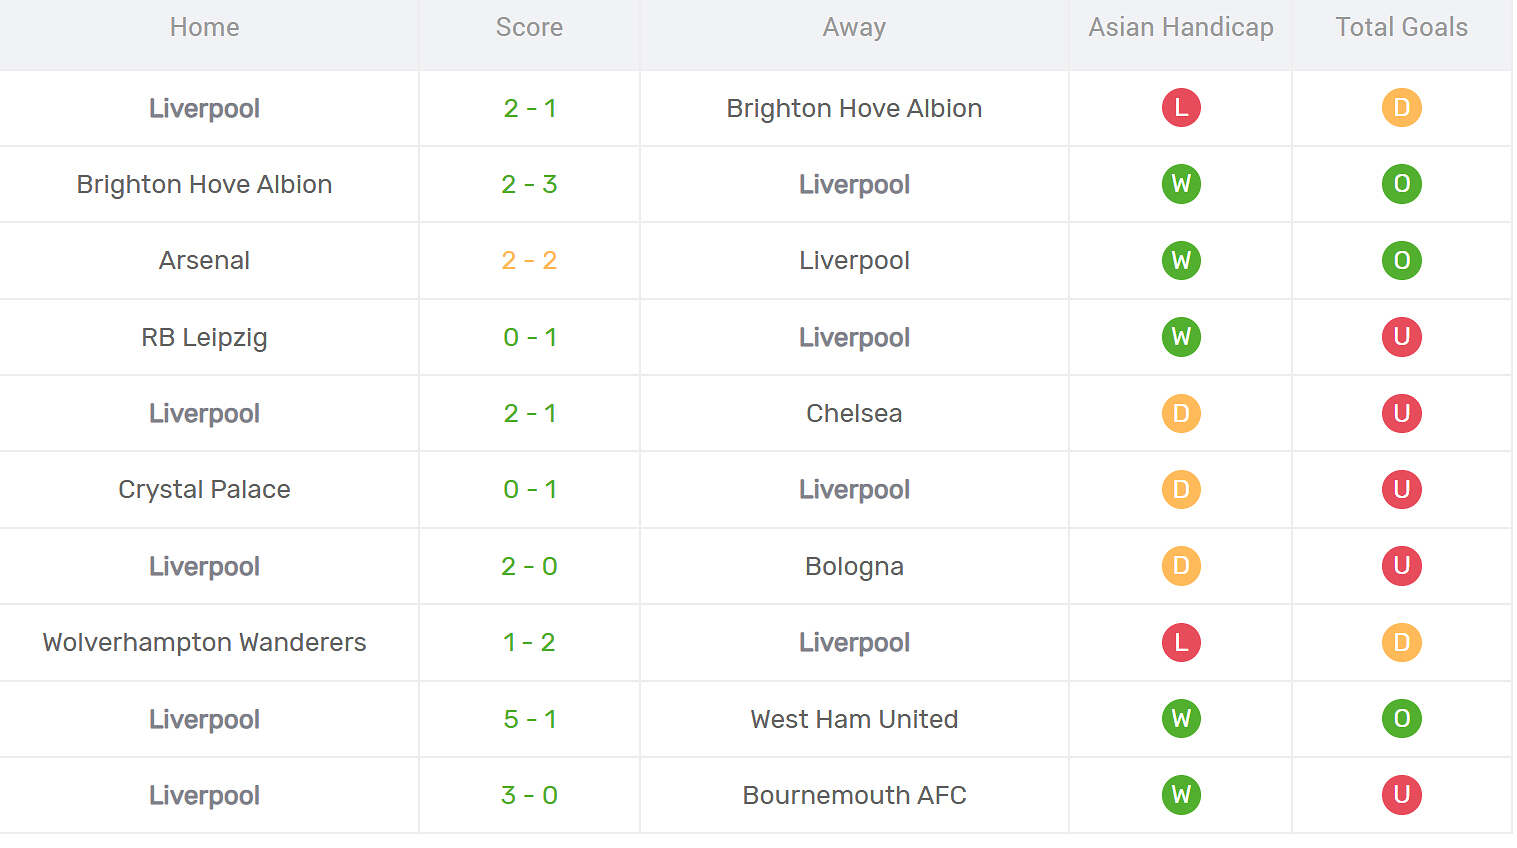Select the Asian Handicap column header
Screen dimensions: 1517x848
coord(1180,28)
